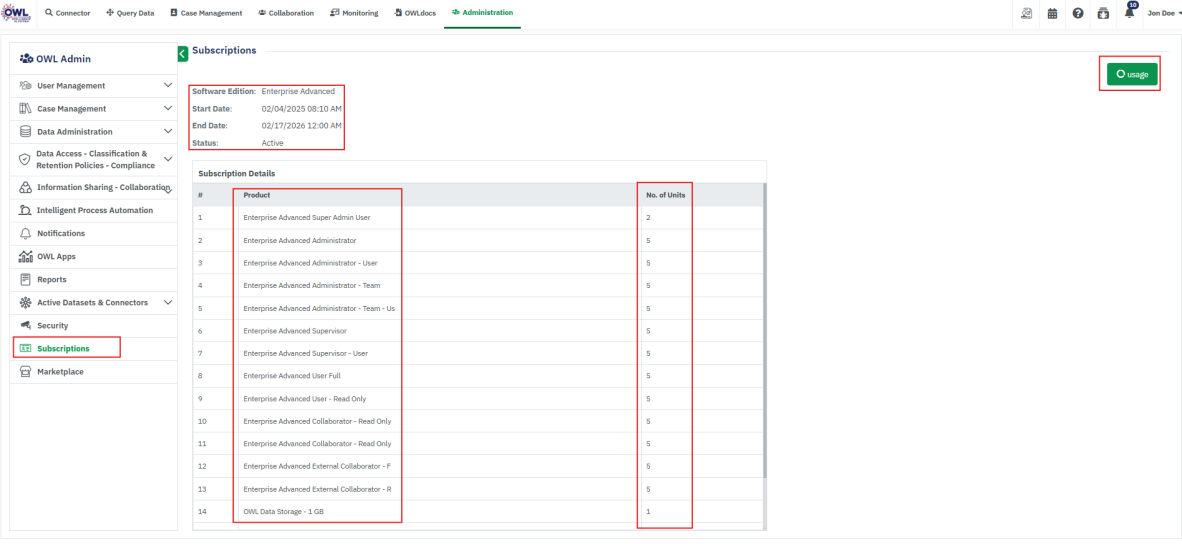This screenshot has width=1182, height=544.
Task: Open the notifications bell with badge
Action: [x=1130, y=13]
